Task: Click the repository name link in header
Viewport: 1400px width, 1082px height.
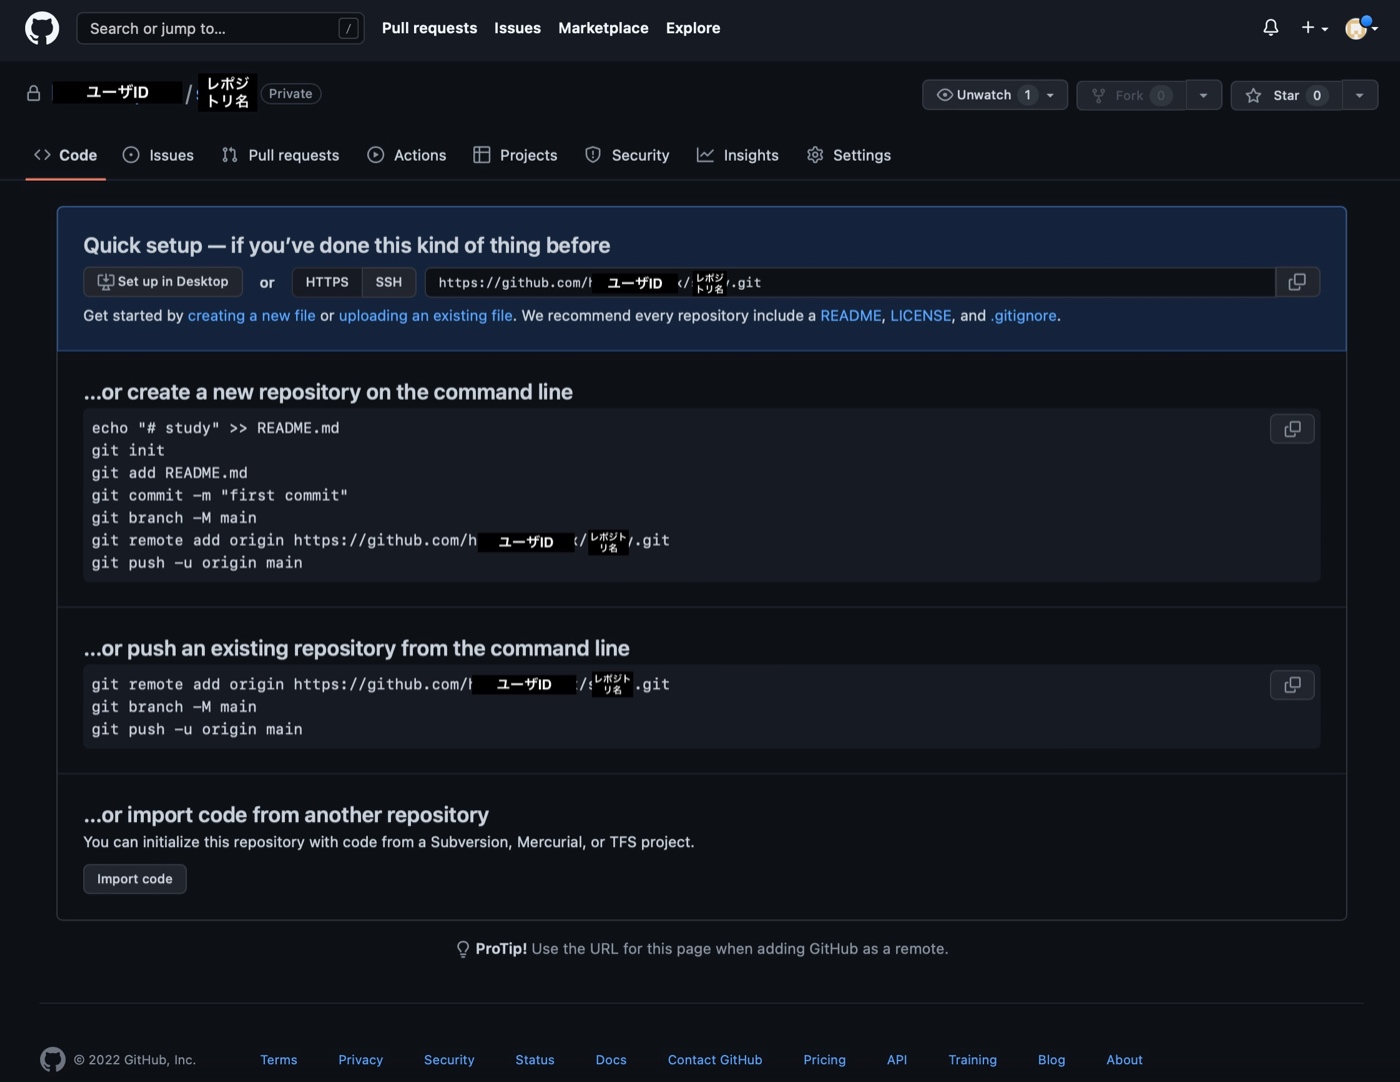Action: pos(227,93)
